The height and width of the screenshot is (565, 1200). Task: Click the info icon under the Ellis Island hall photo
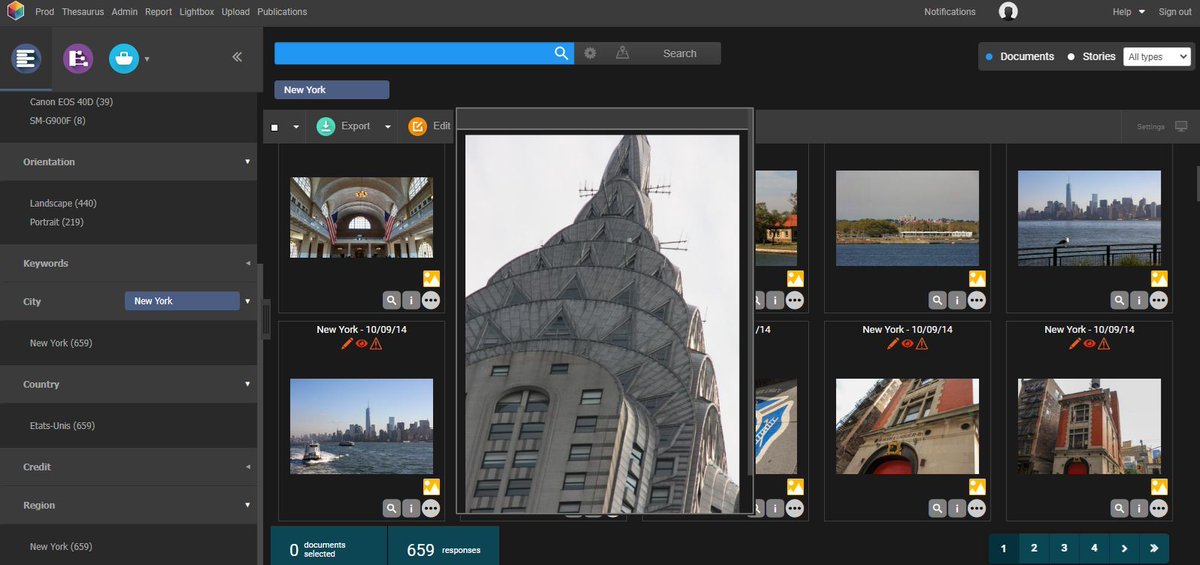pyautogui.click(x=411, y=299)
